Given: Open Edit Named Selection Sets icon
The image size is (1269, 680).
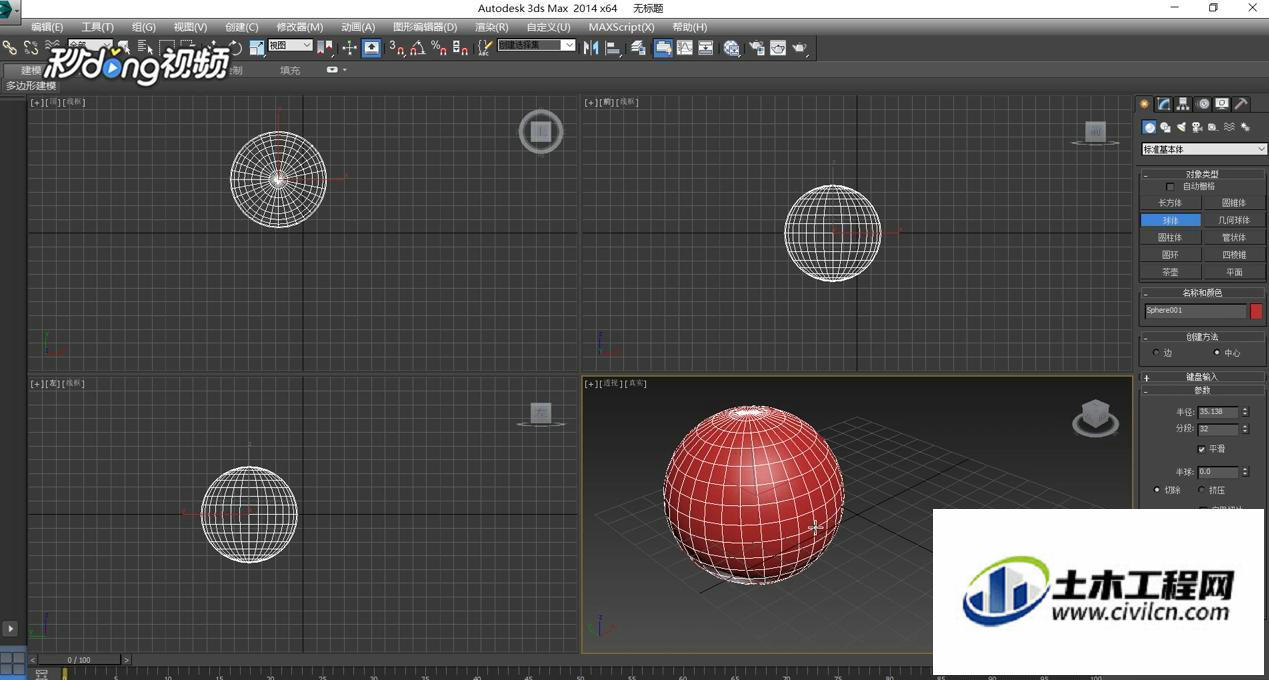Looking at the screenshot, I should tap(485, 47).
